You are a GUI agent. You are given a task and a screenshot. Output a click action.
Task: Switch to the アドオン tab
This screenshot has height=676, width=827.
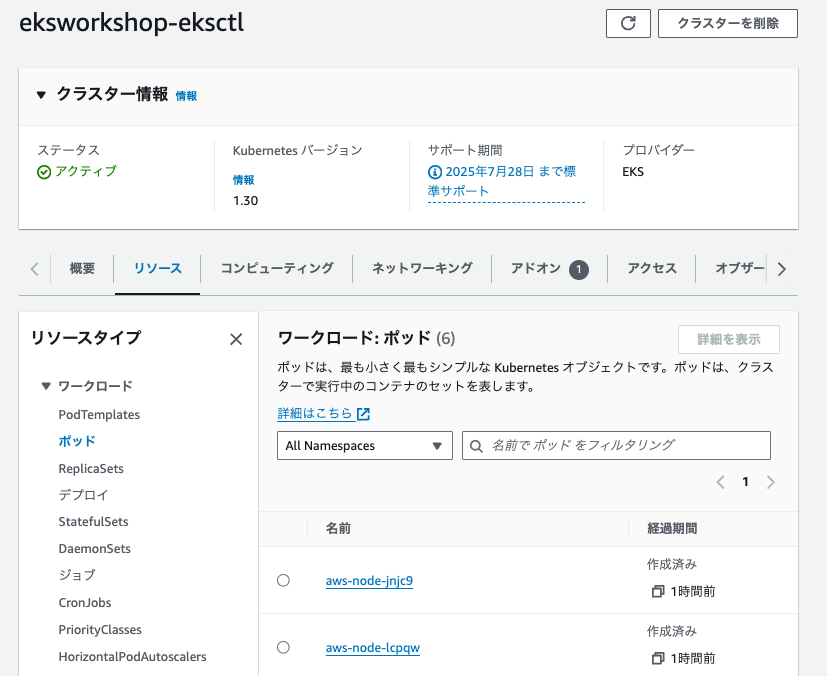[549, 269]
